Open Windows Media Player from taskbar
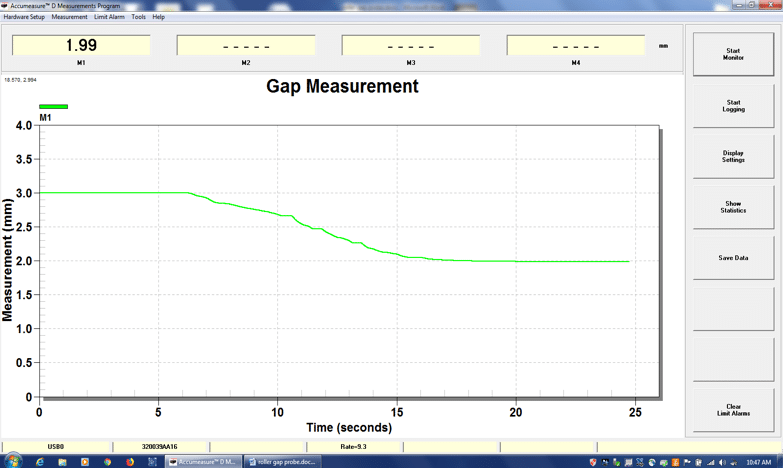 [85, 462]
